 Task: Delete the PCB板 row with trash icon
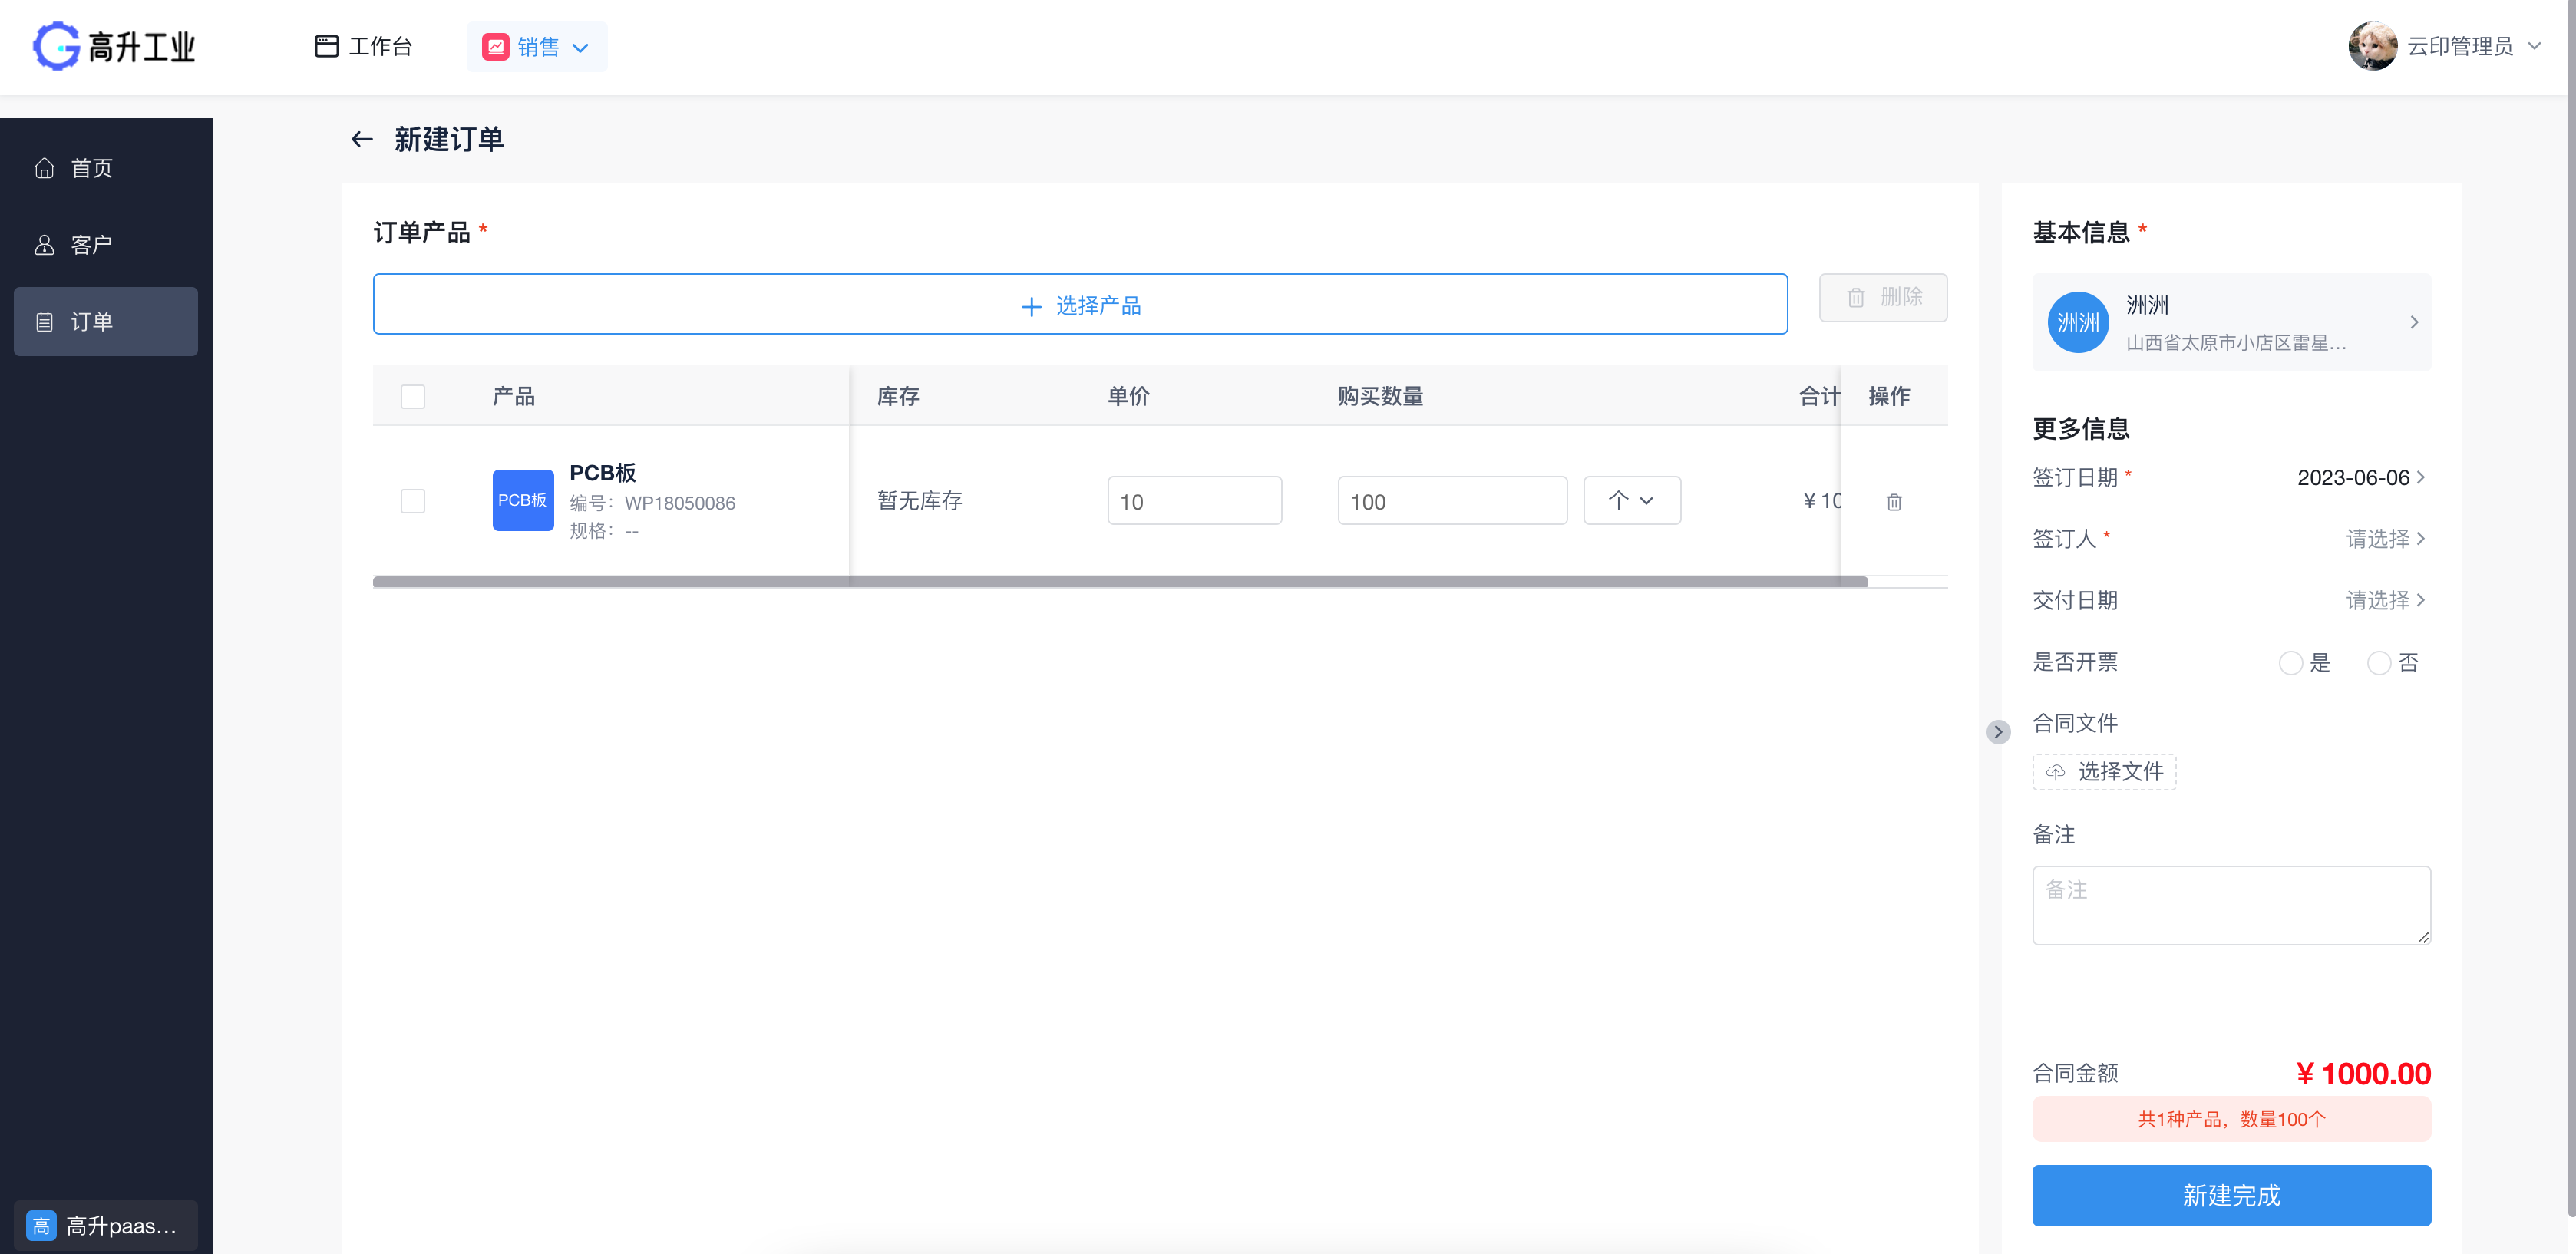click(x=1894, y=502)
